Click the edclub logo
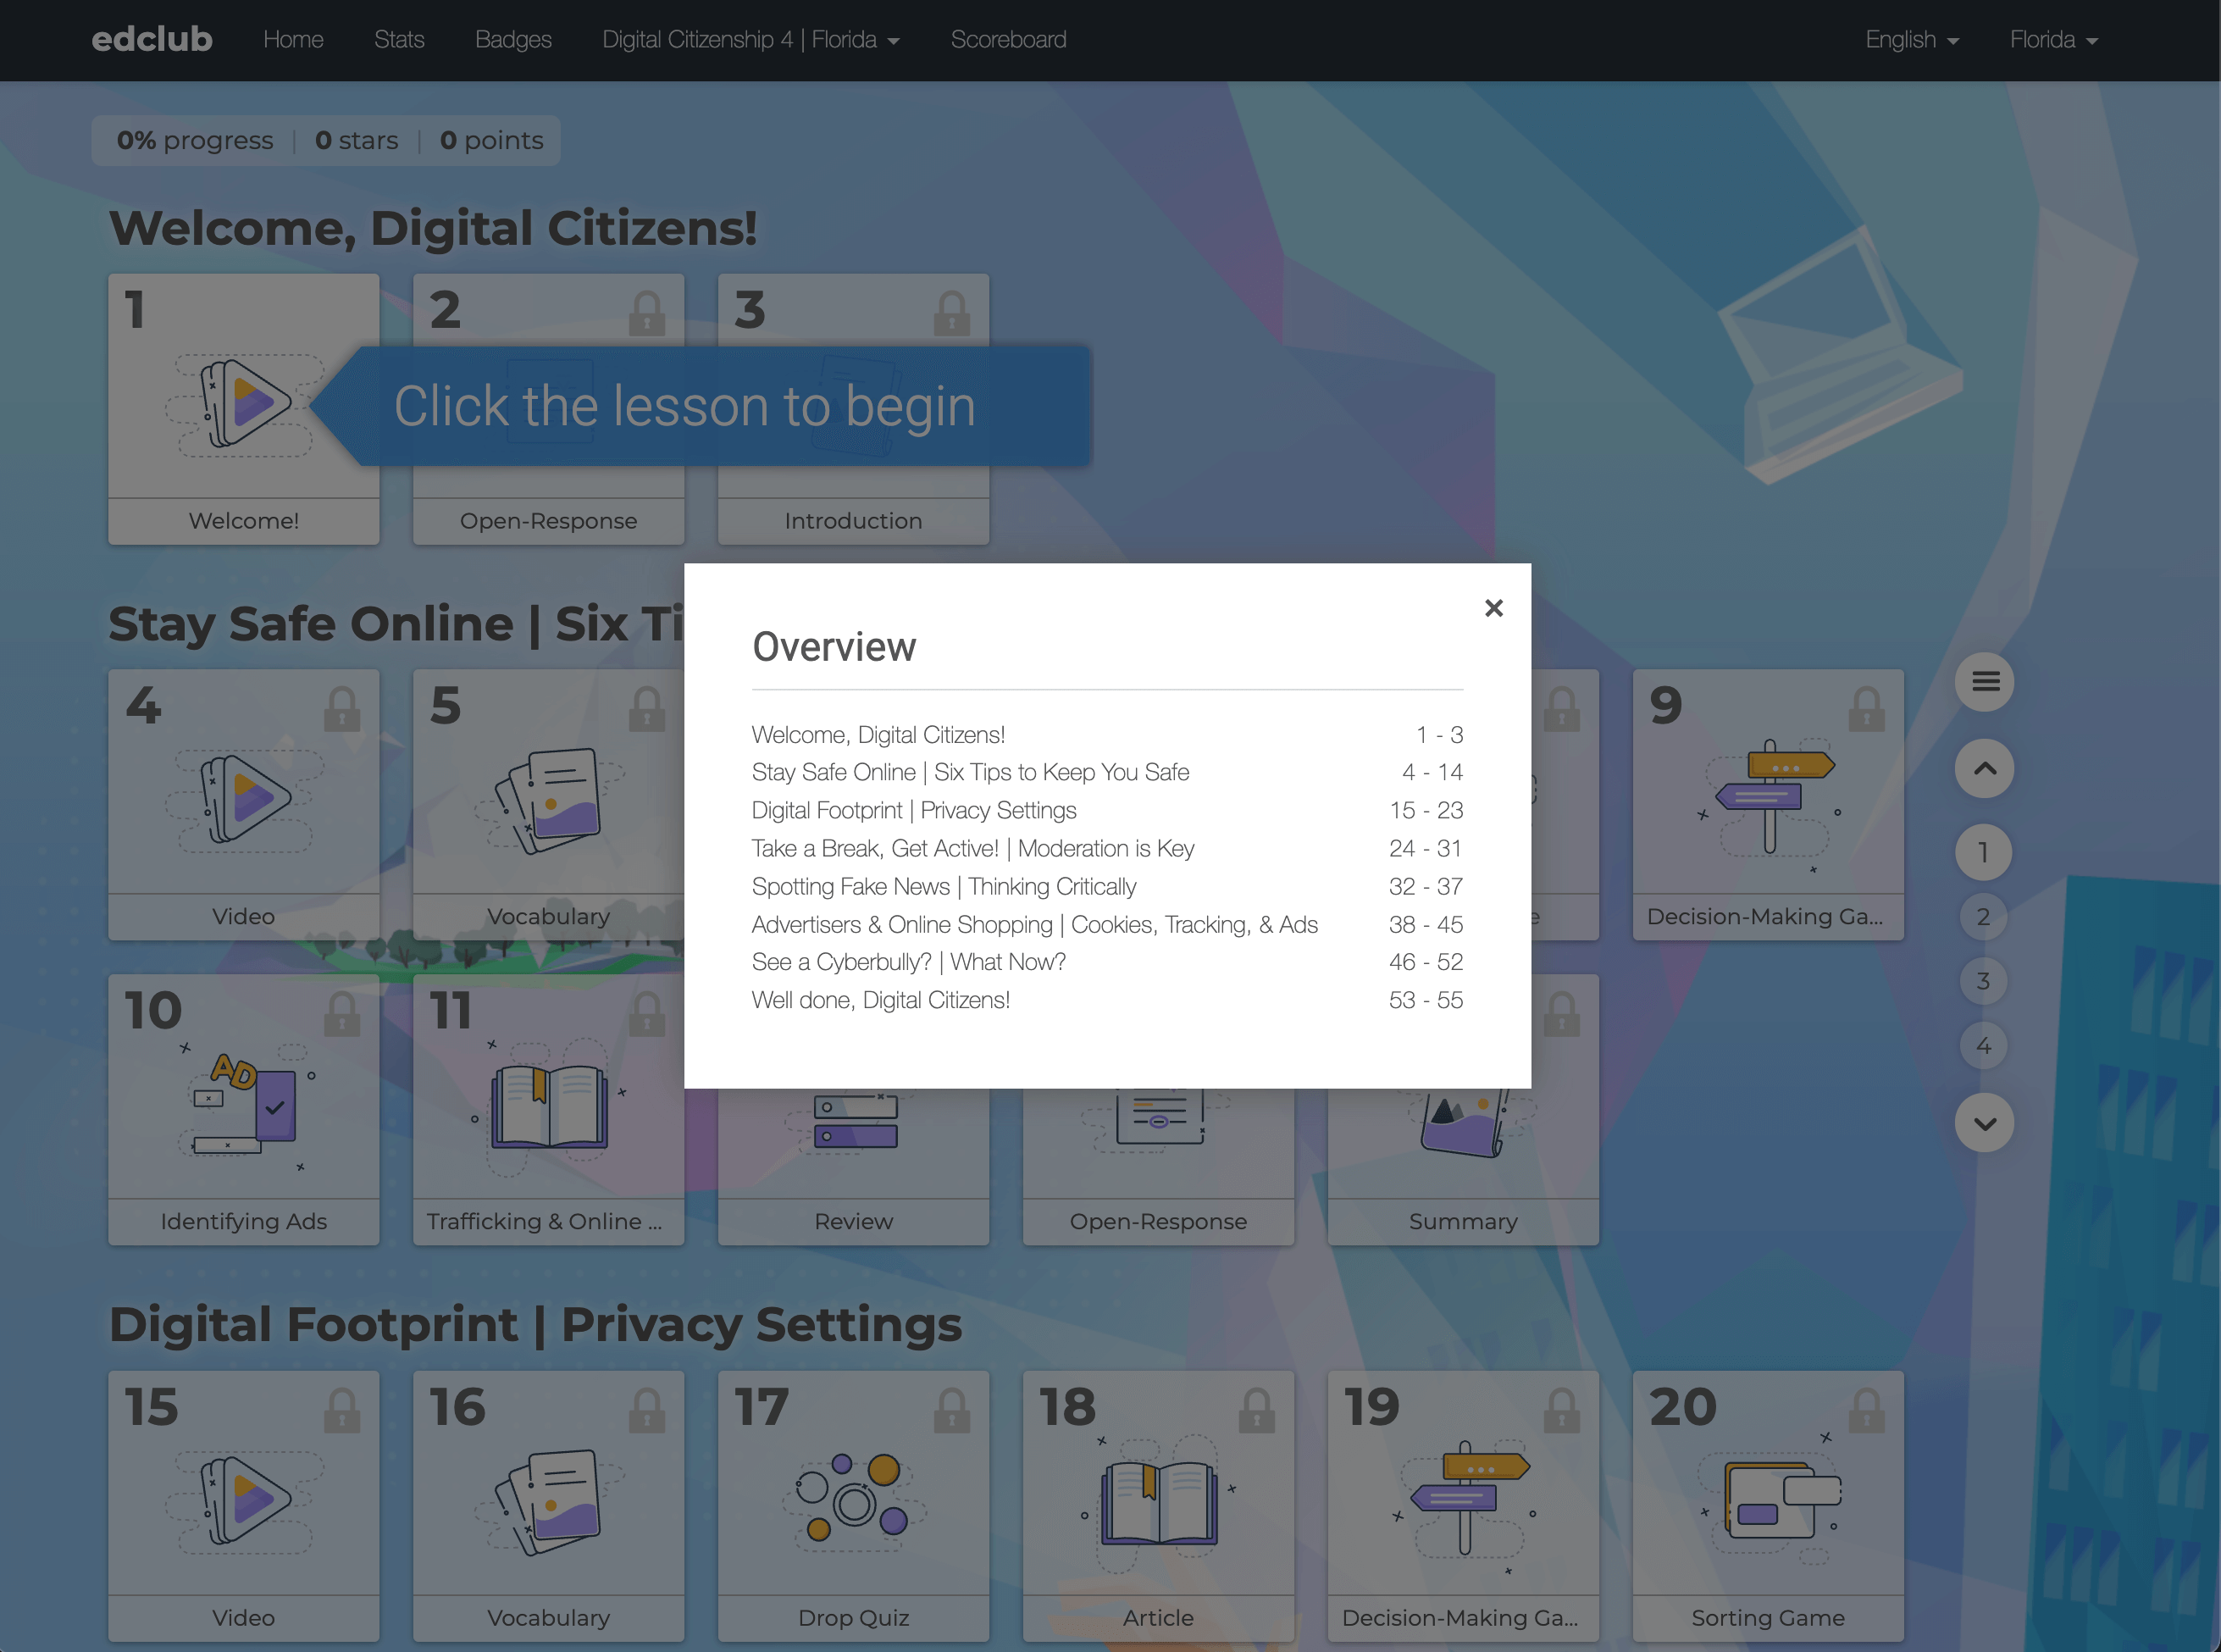This screenshot has height=1652, width=2221. point(152,40)
